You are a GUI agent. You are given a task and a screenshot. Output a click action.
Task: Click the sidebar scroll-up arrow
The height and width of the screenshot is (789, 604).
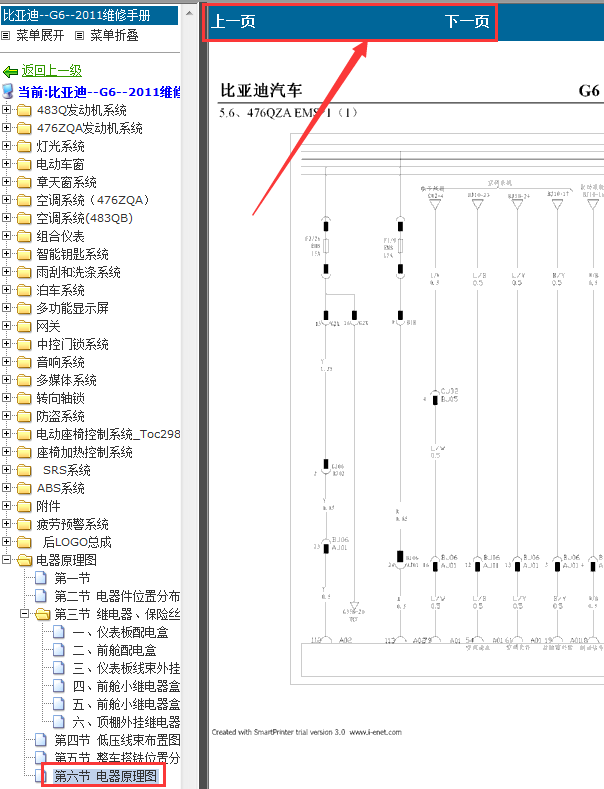(x=189, y=13)
